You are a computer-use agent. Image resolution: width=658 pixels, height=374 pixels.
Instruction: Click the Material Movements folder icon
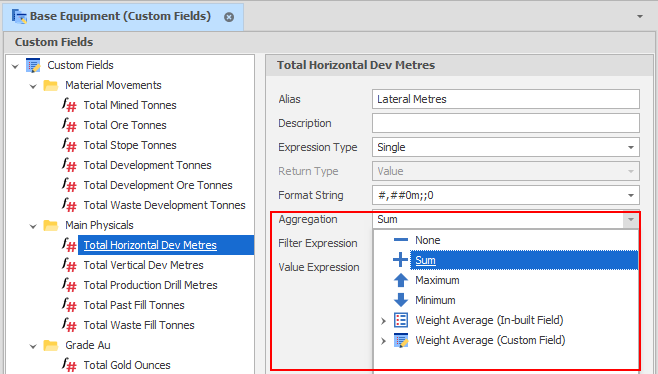click(x=51, y=85)
